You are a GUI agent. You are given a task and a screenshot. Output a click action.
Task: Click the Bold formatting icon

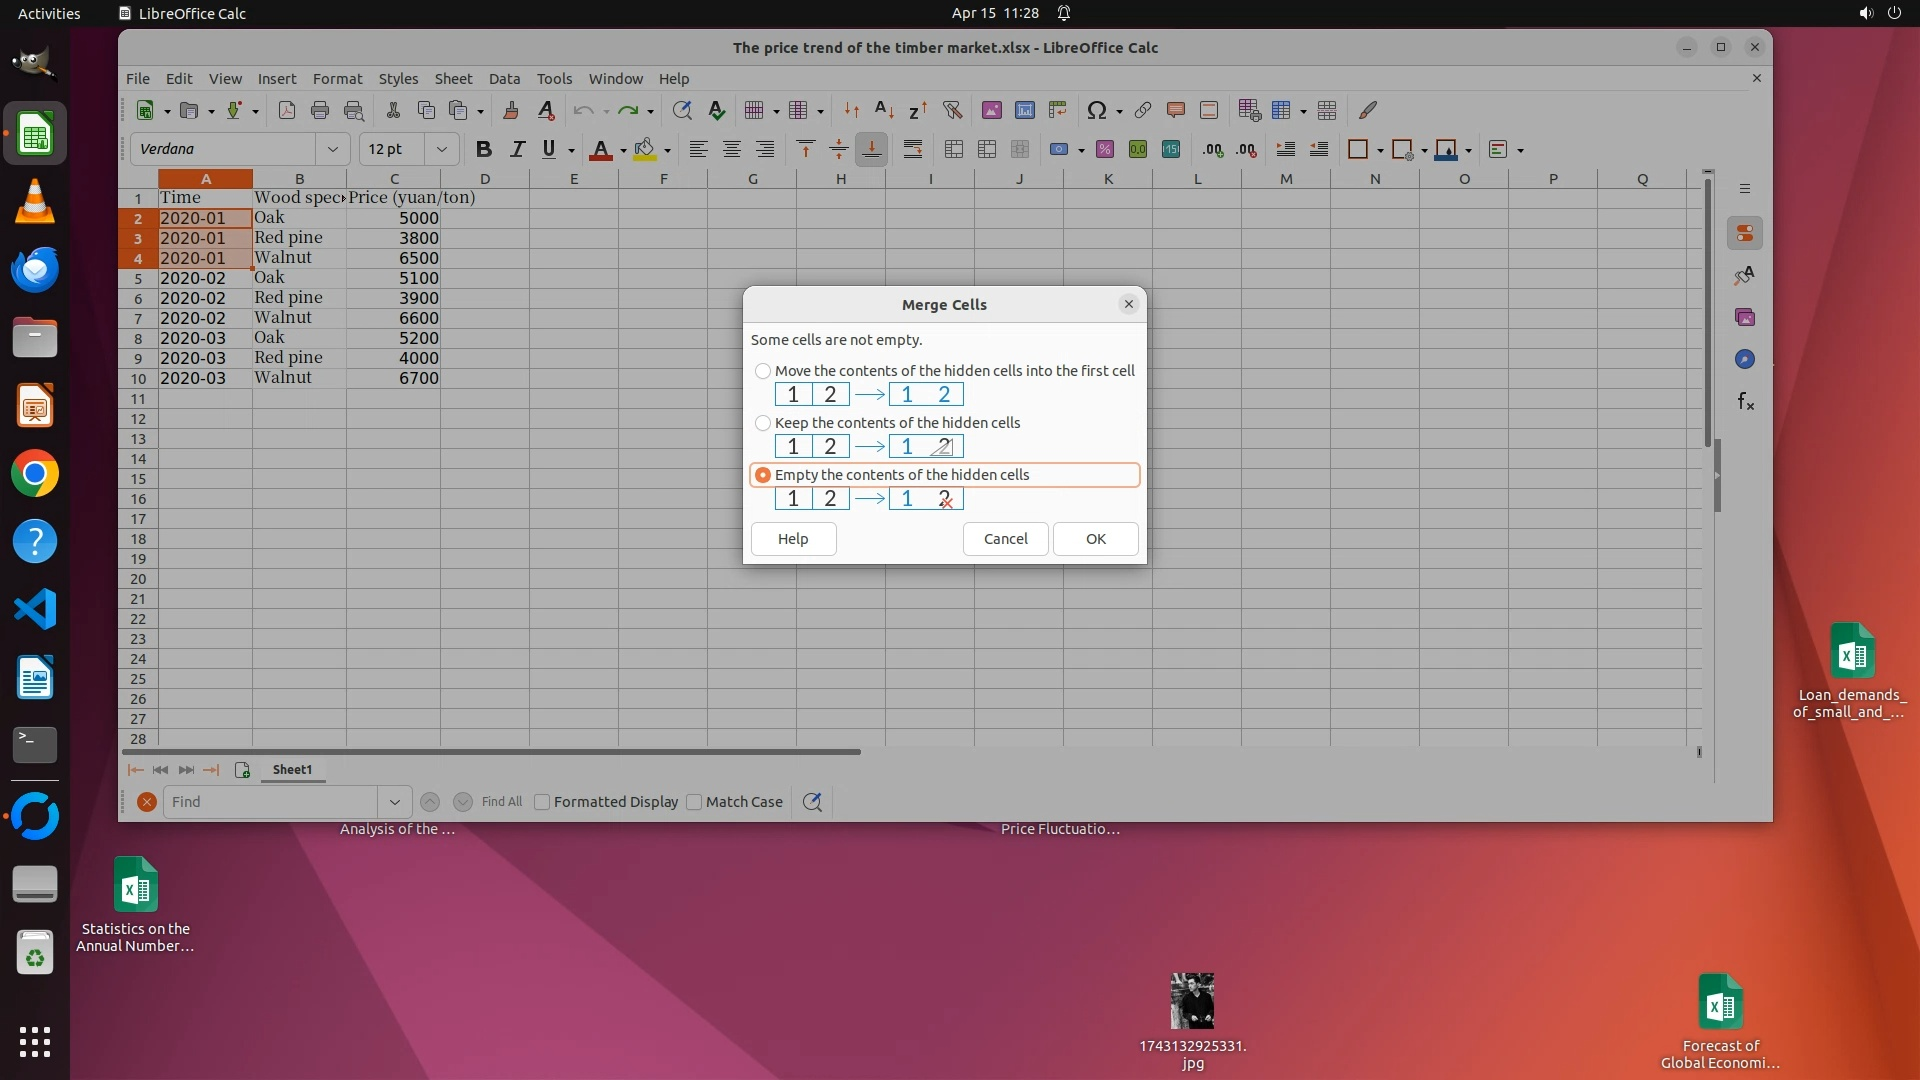tap(484, 150)
